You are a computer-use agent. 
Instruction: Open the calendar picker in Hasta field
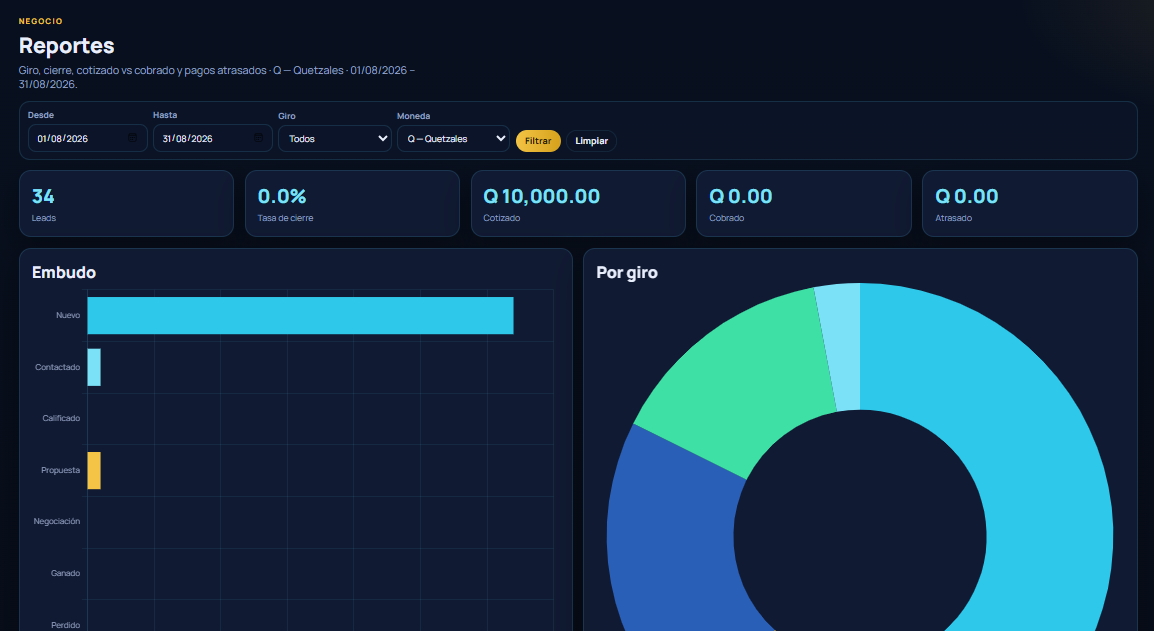coord(258,138)
